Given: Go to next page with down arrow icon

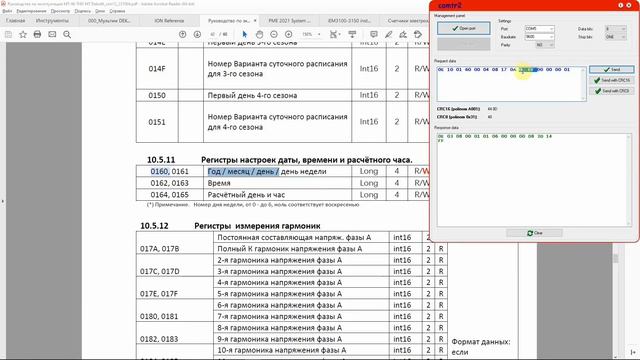Looking at the screenshot, I should [x=197, y=34].
